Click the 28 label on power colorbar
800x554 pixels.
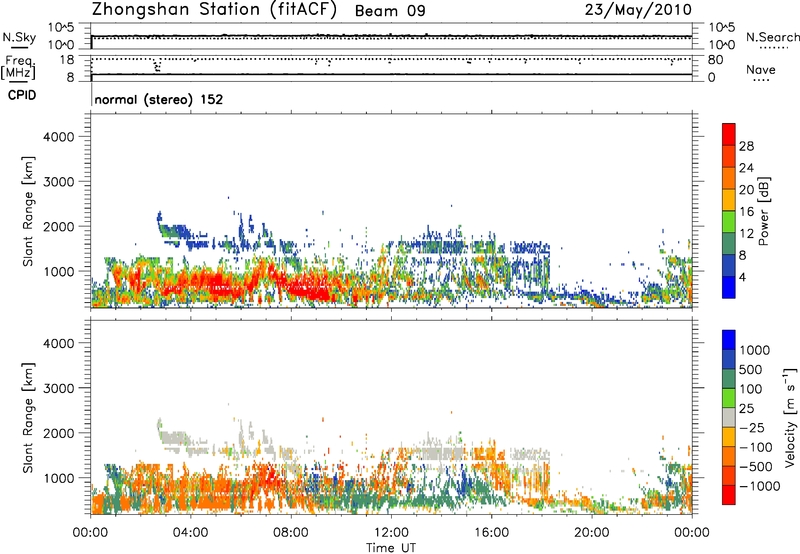[746, 146]
